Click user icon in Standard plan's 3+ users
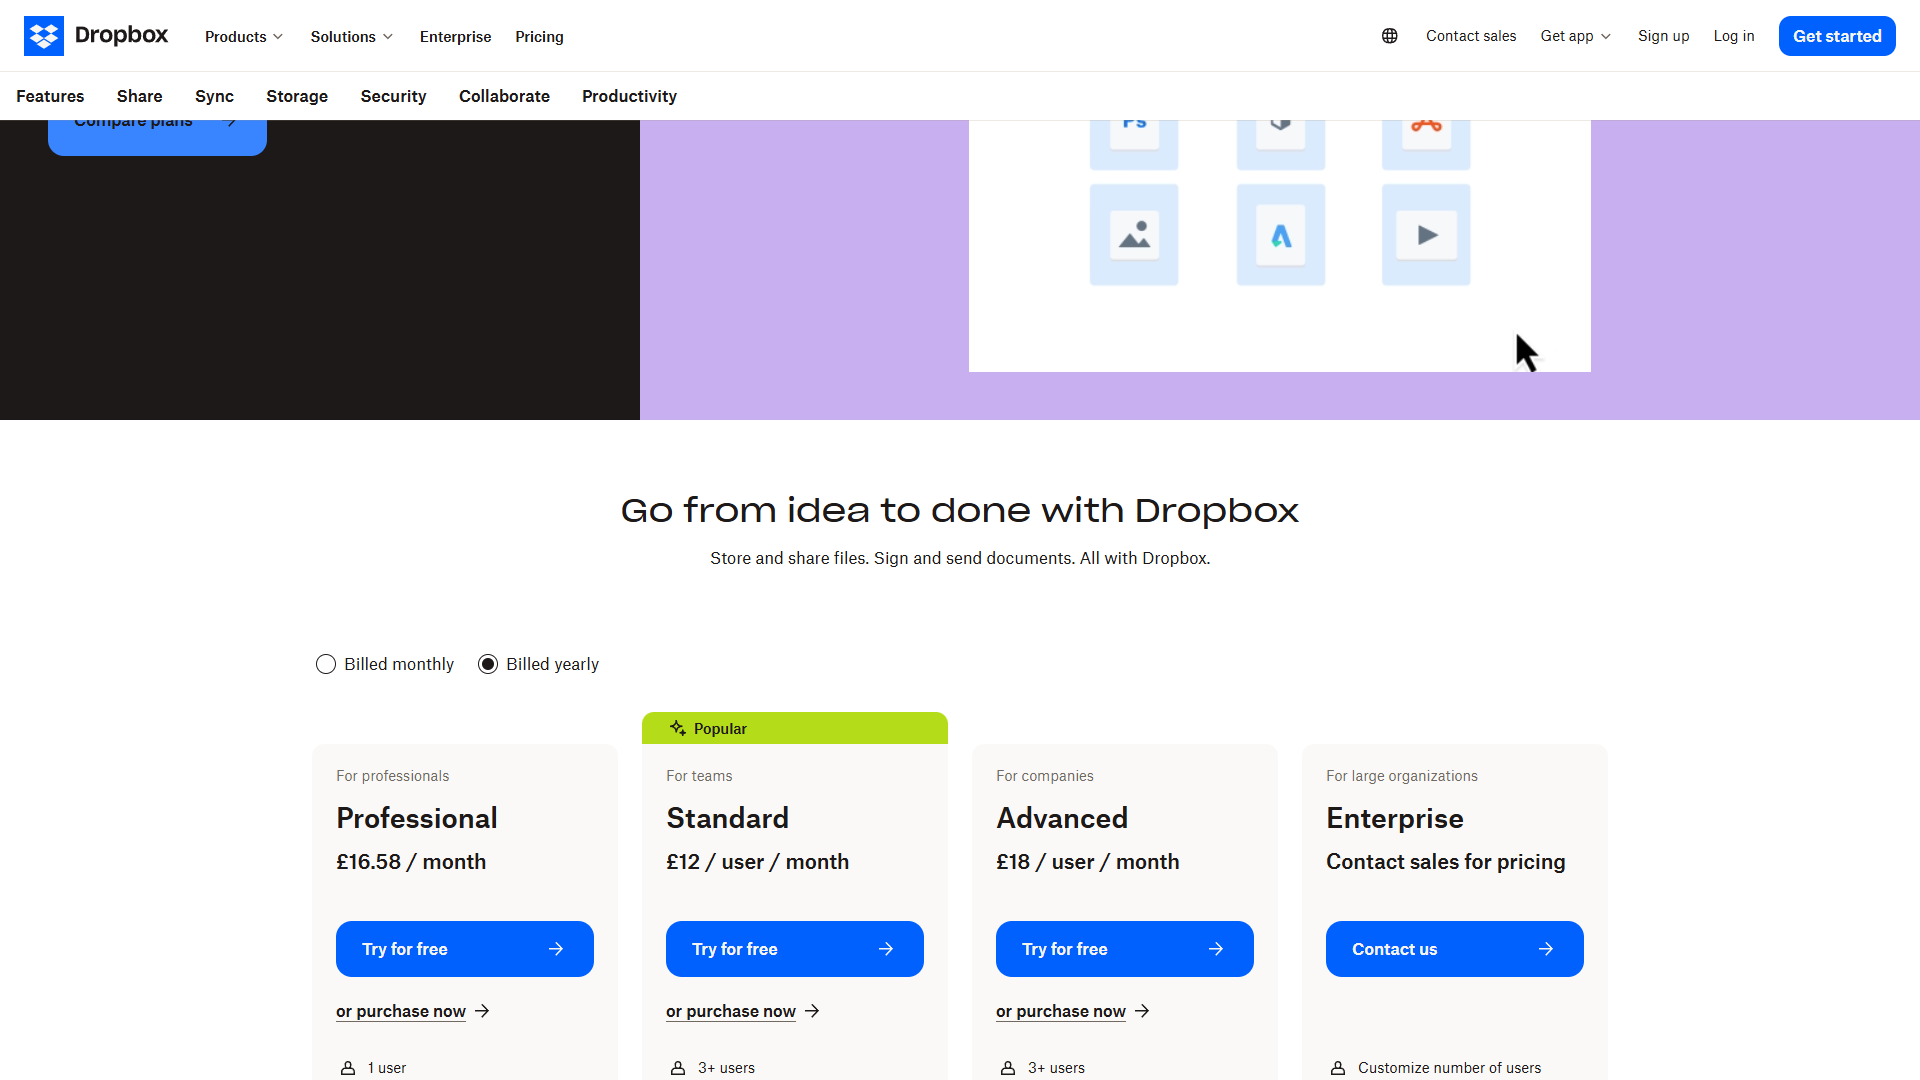The image size is (1920, 1080). pos(678,1068)
